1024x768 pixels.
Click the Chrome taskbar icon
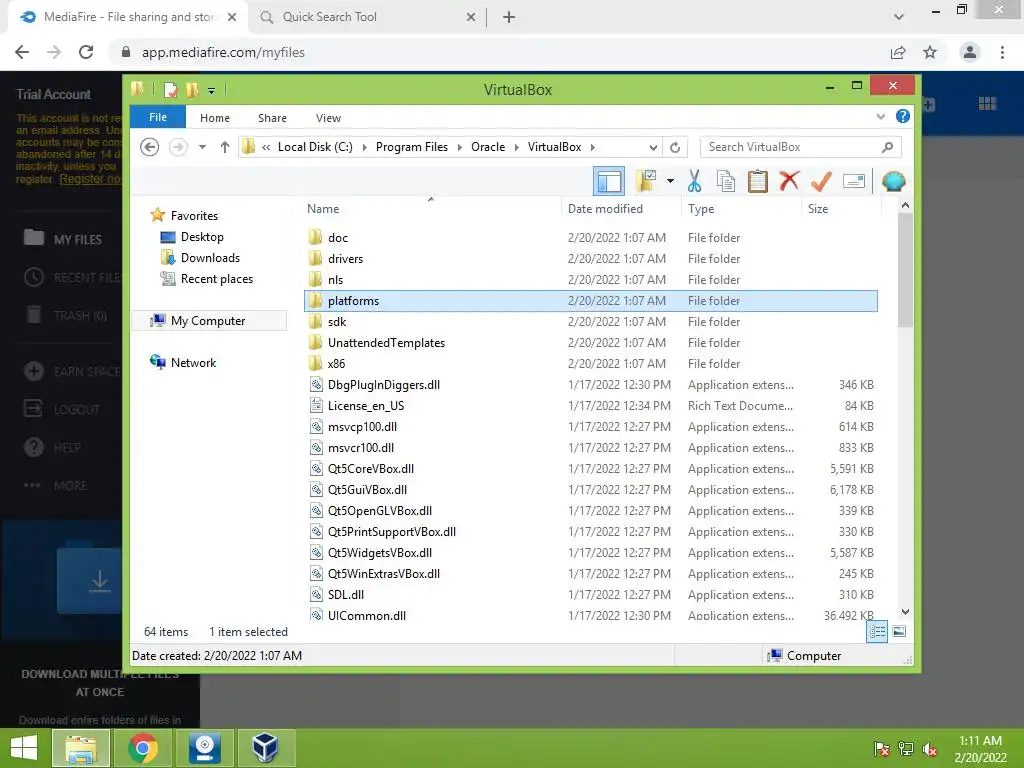[143, 748]
